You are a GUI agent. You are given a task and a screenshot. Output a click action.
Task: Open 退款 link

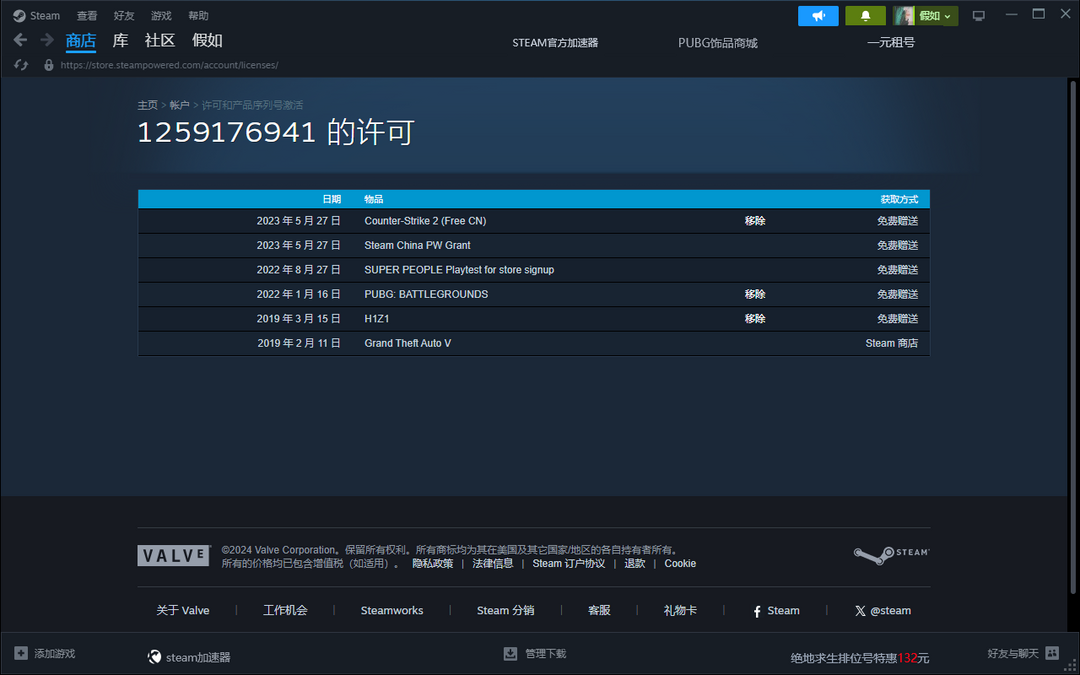[635, 563]
